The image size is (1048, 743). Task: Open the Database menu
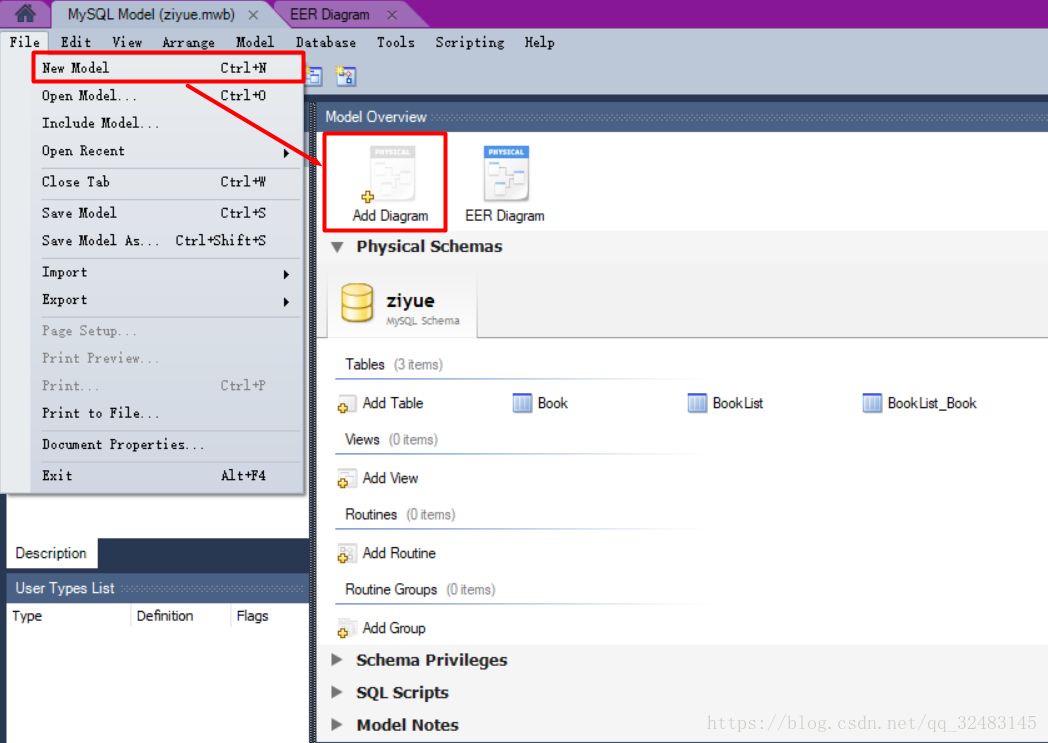click(x=325, y=42)
